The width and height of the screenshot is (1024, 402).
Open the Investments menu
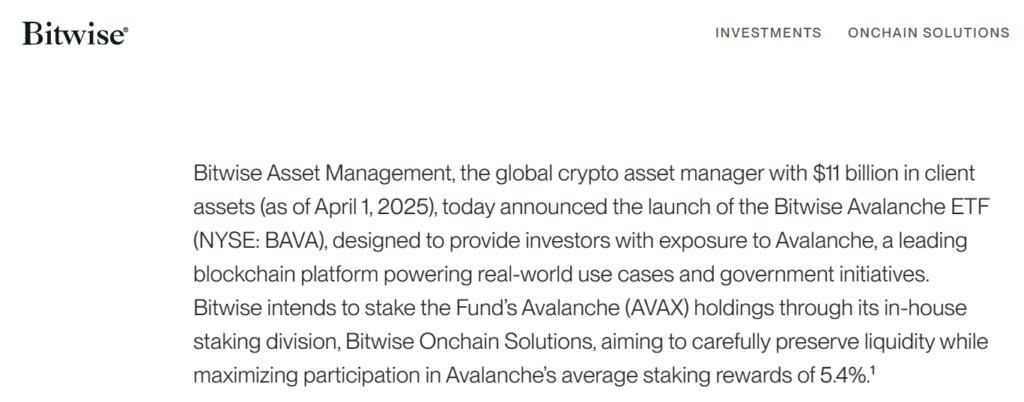click(768, 33)
